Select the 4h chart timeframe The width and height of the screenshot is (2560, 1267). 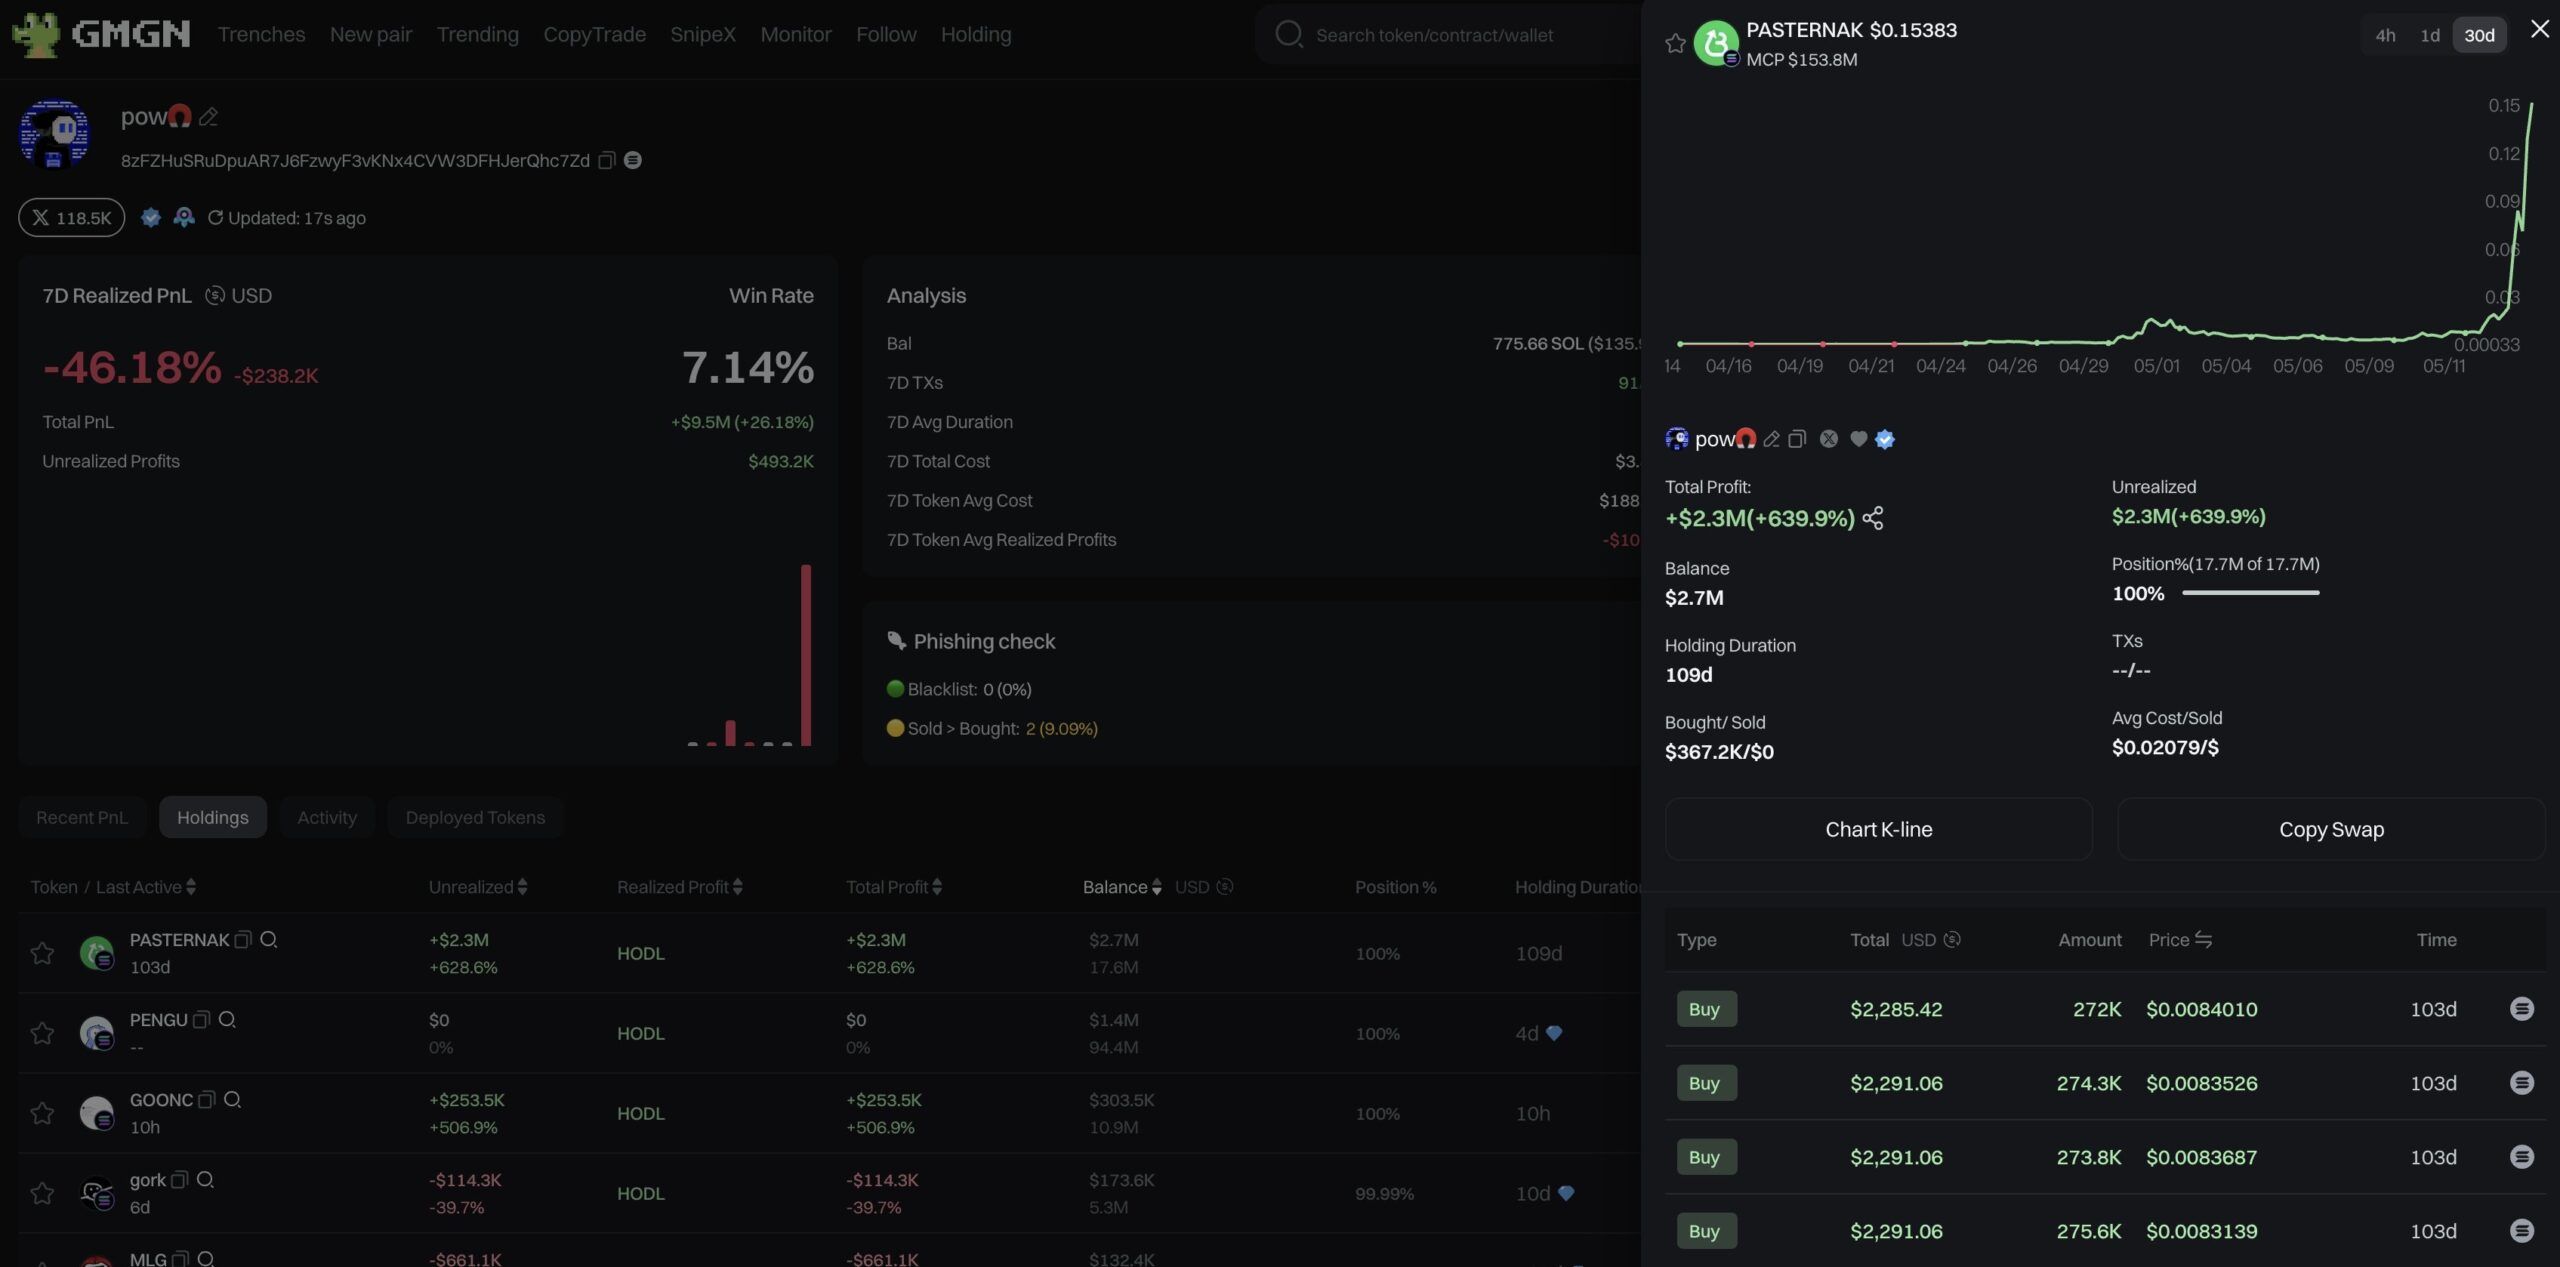[x=2385, y=35]
